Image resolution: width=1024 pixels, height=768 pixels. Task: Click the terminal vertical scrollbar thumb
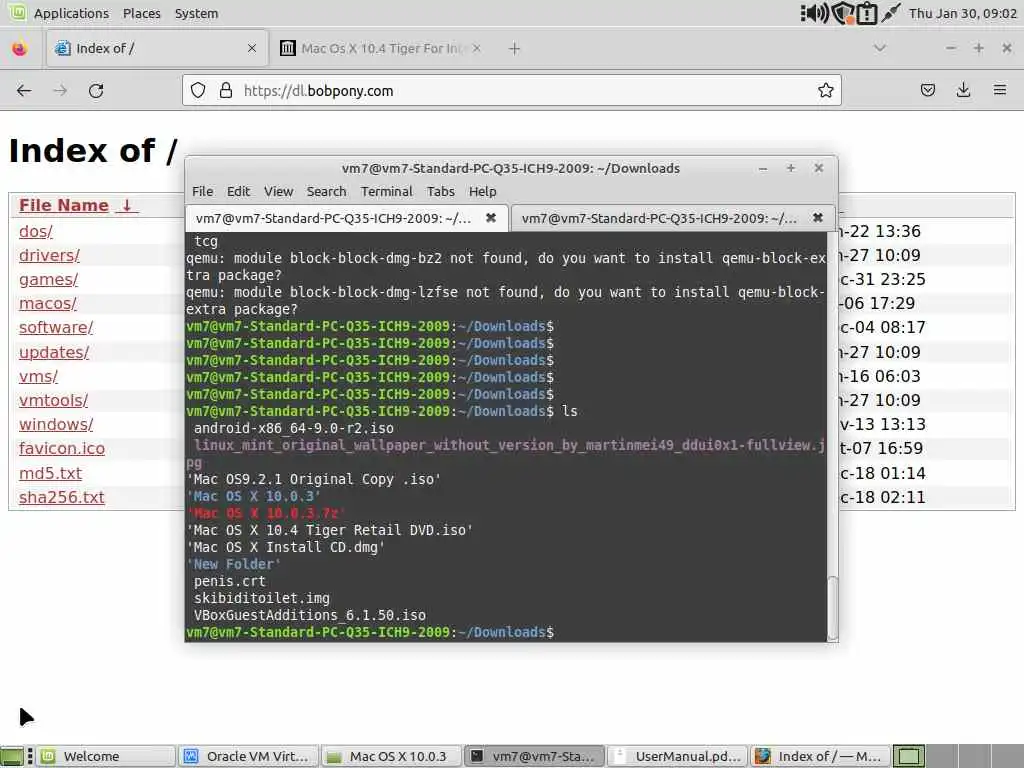click(x=833, y=607)
